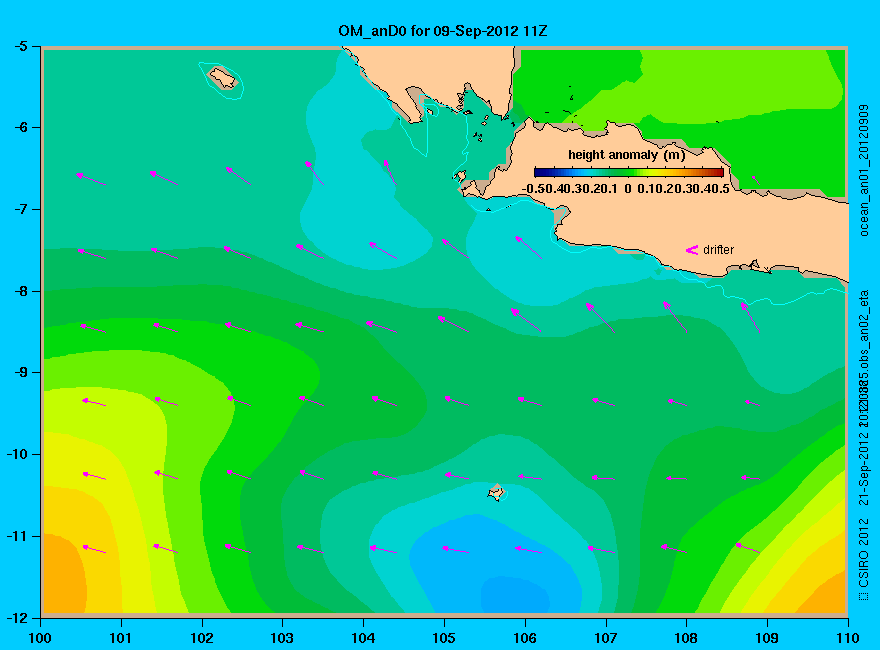The height and width of the screenshot is (650, 880).
Task: Click the '-5' latitude axis label
Action: coord(20,46)
